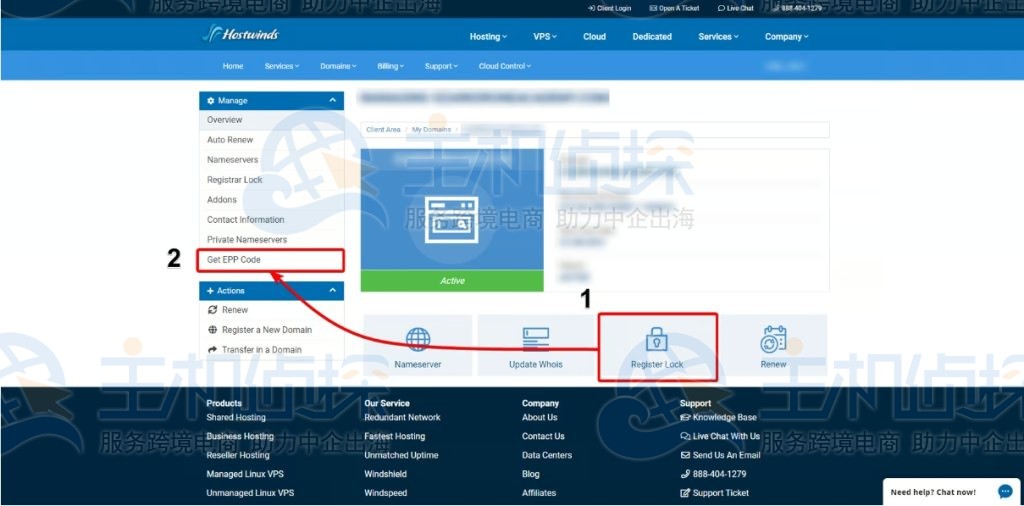
Task: Click the gear icon in Manage header
Action: [x=210, y=101]
